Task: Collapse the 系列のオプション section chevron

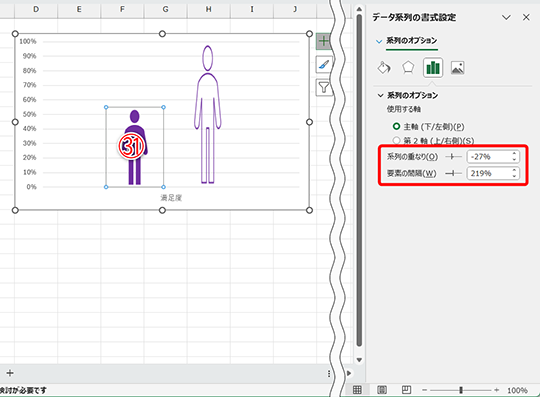Action: click(x=381, y=95)
